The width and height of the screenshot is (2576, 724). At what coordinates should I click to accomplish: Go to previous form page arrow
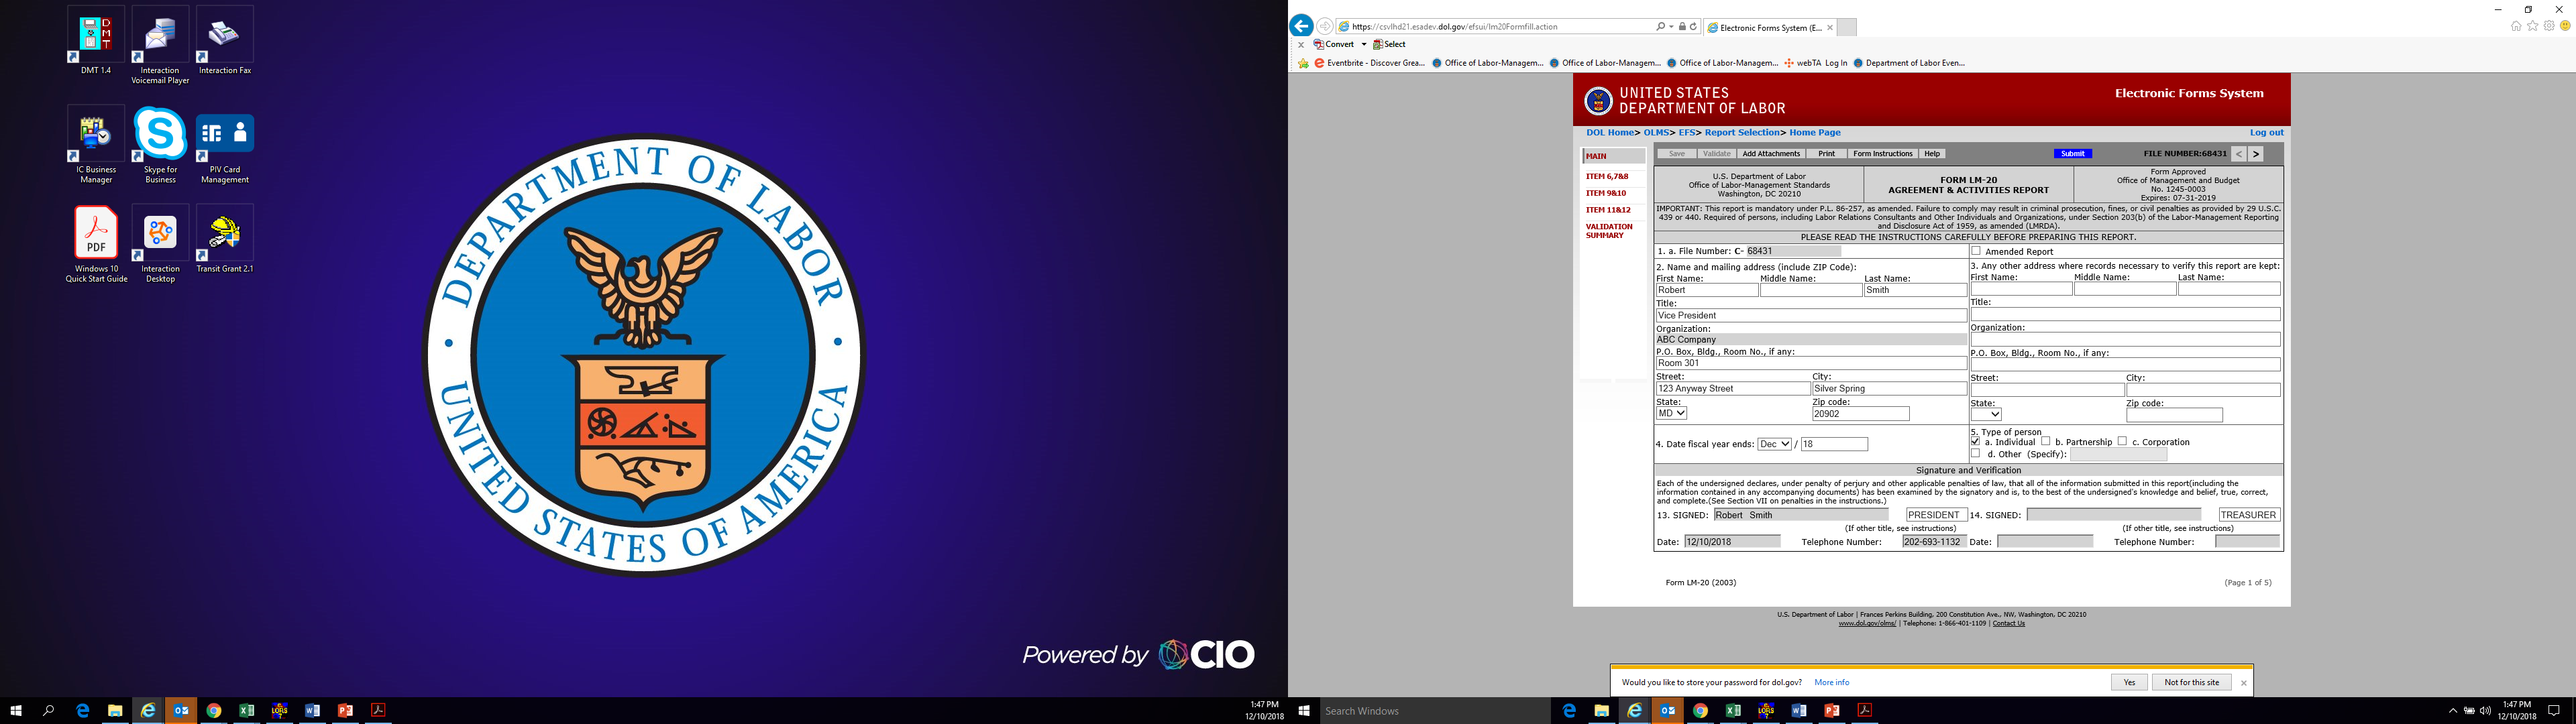click(2239, 154)
